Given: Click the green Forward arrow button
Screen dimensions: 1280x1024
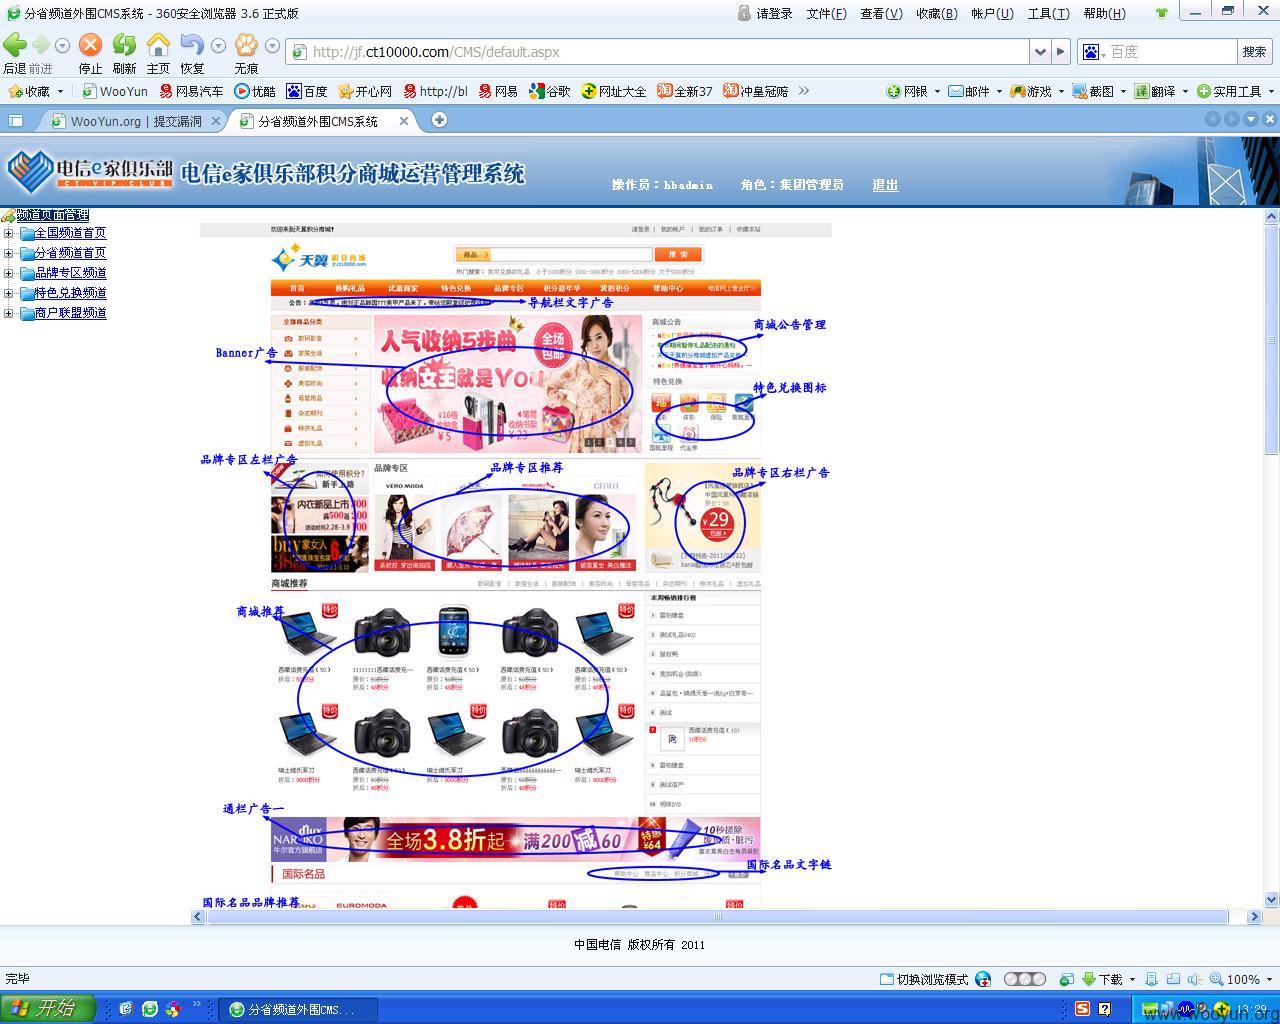Looking at the screenshot, I should click(40, 45).
